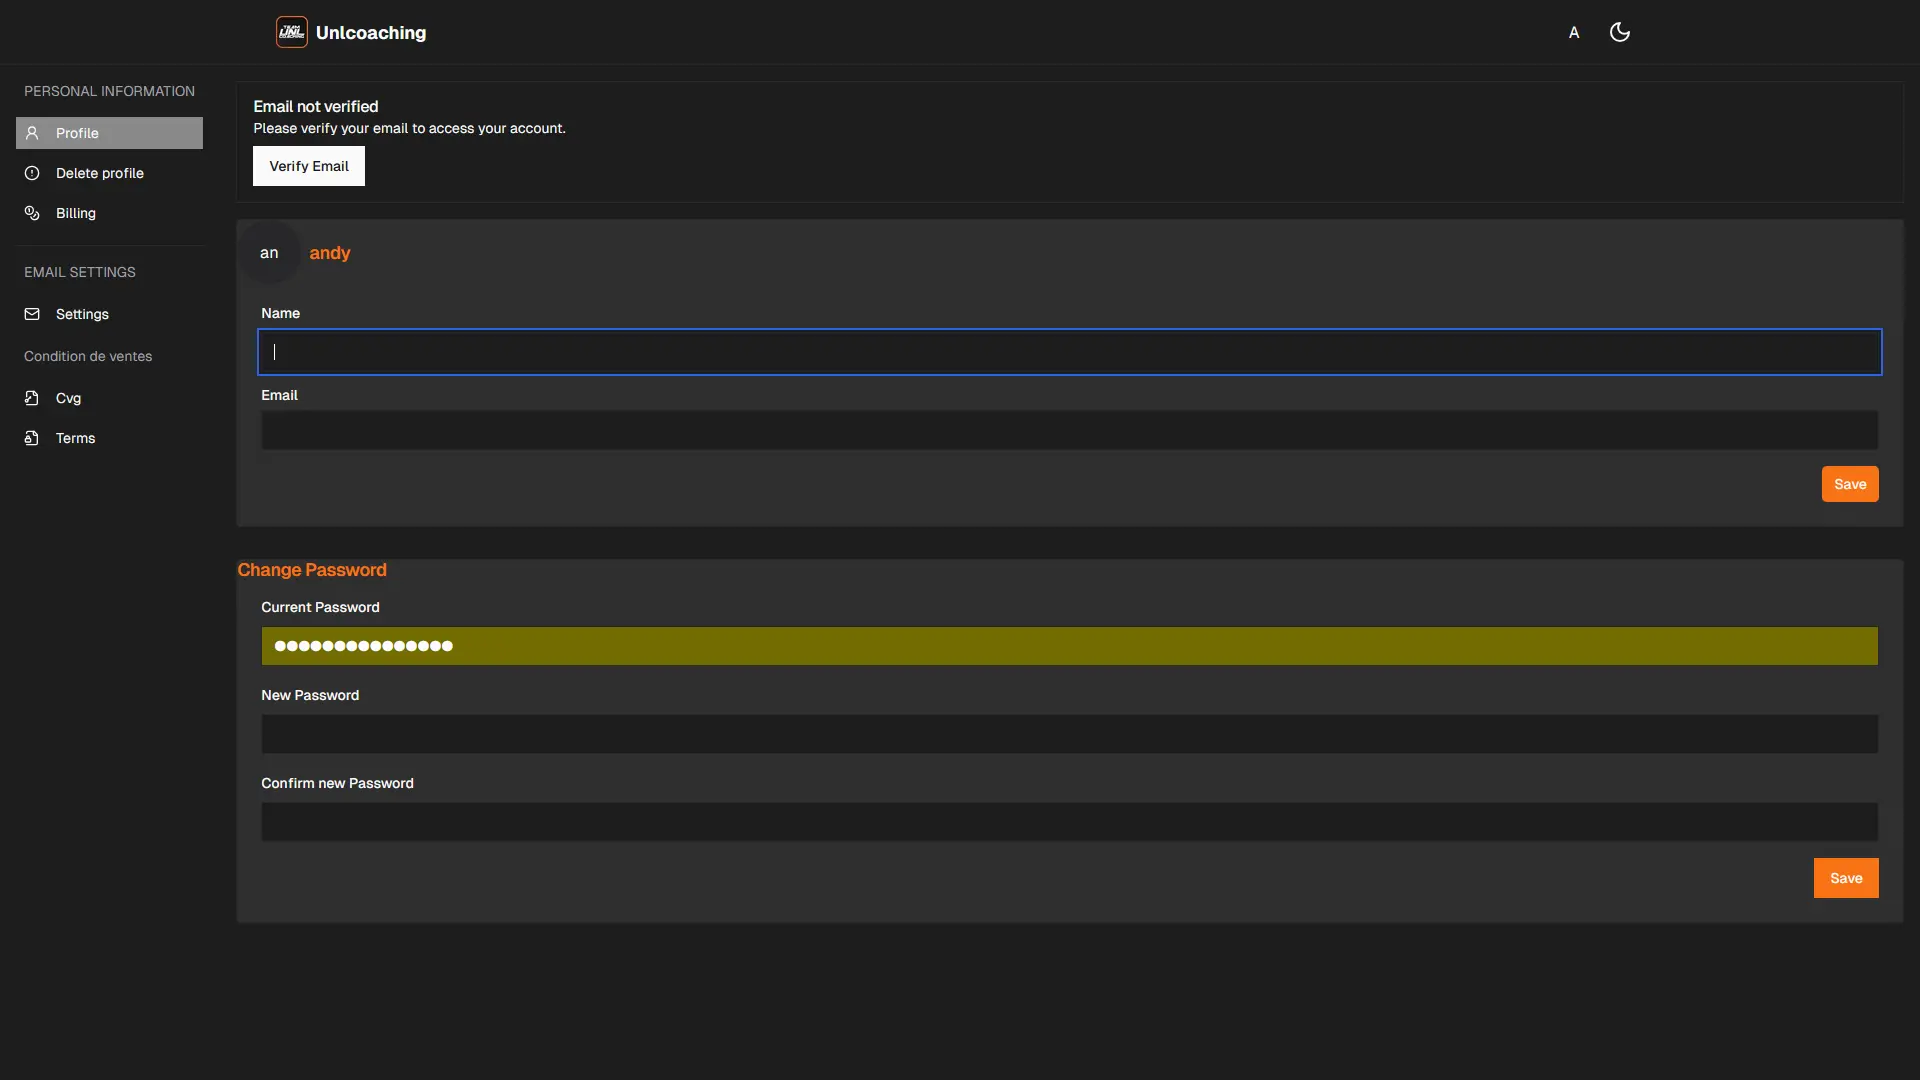Toggle dark mode moon icon

tap(1619, 32)
